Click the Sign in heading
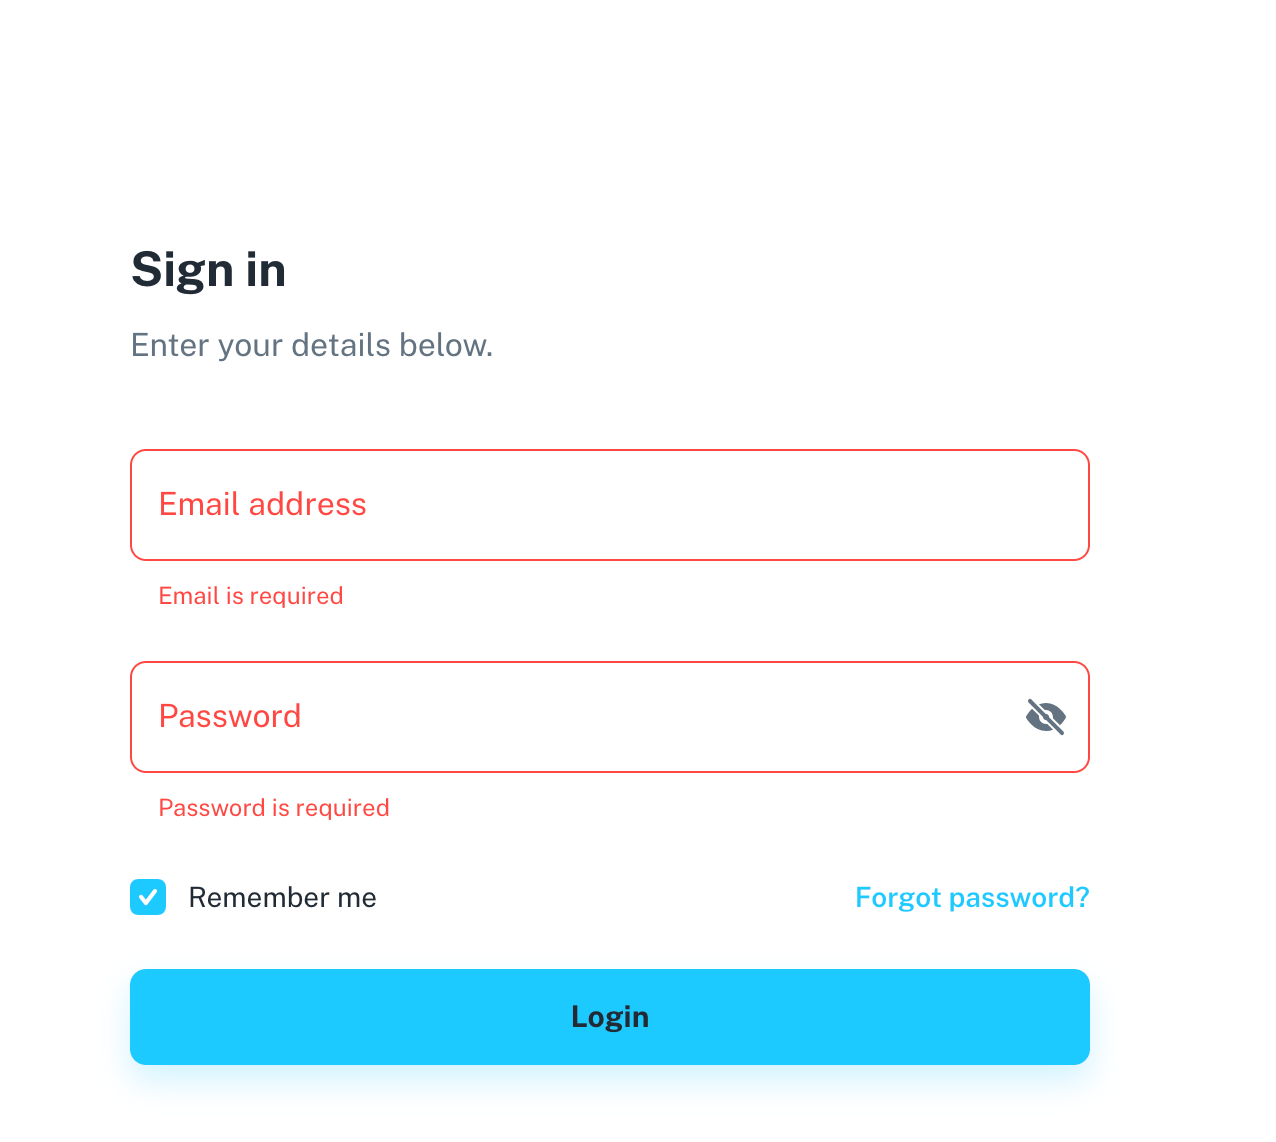The width and height of the screenshot is (1276, 1142). coord(208,270)
